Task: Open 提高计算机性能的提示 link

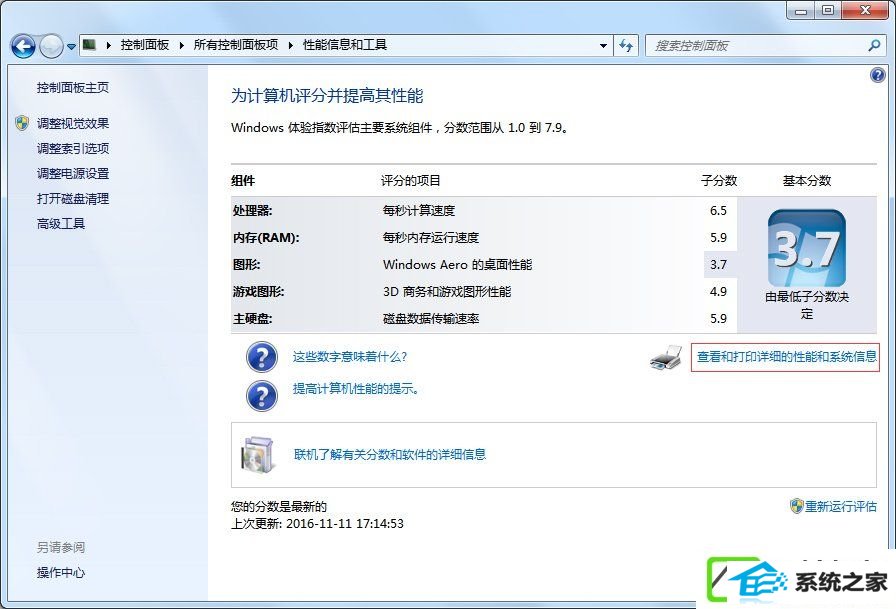Action: tap(355, 389)
